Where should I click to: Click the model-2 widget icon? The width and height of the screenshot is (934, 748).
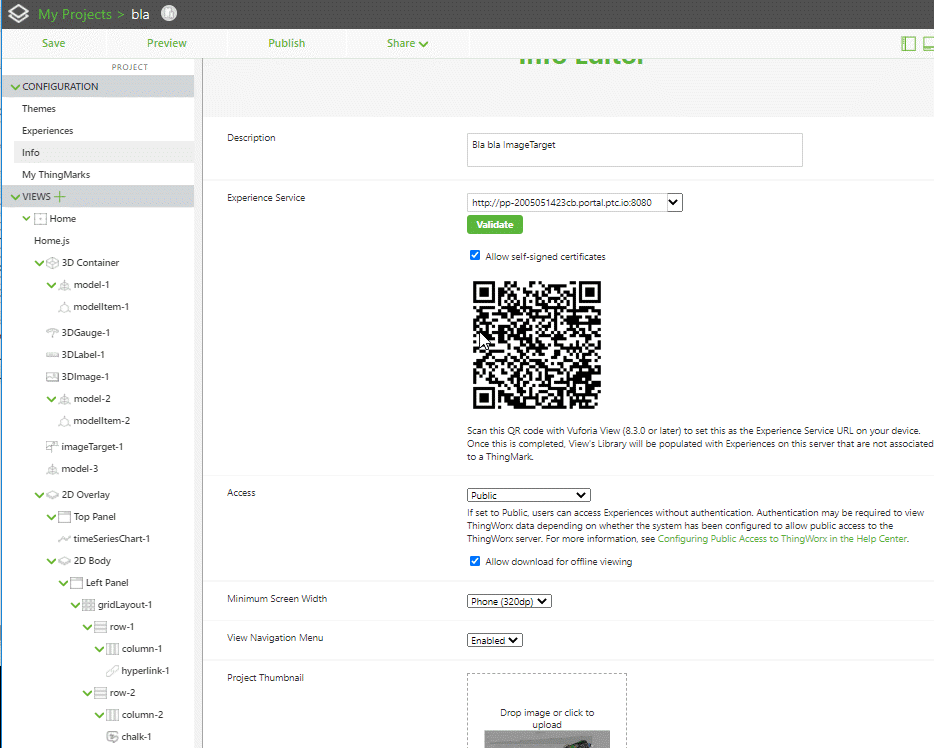[64, 399]
